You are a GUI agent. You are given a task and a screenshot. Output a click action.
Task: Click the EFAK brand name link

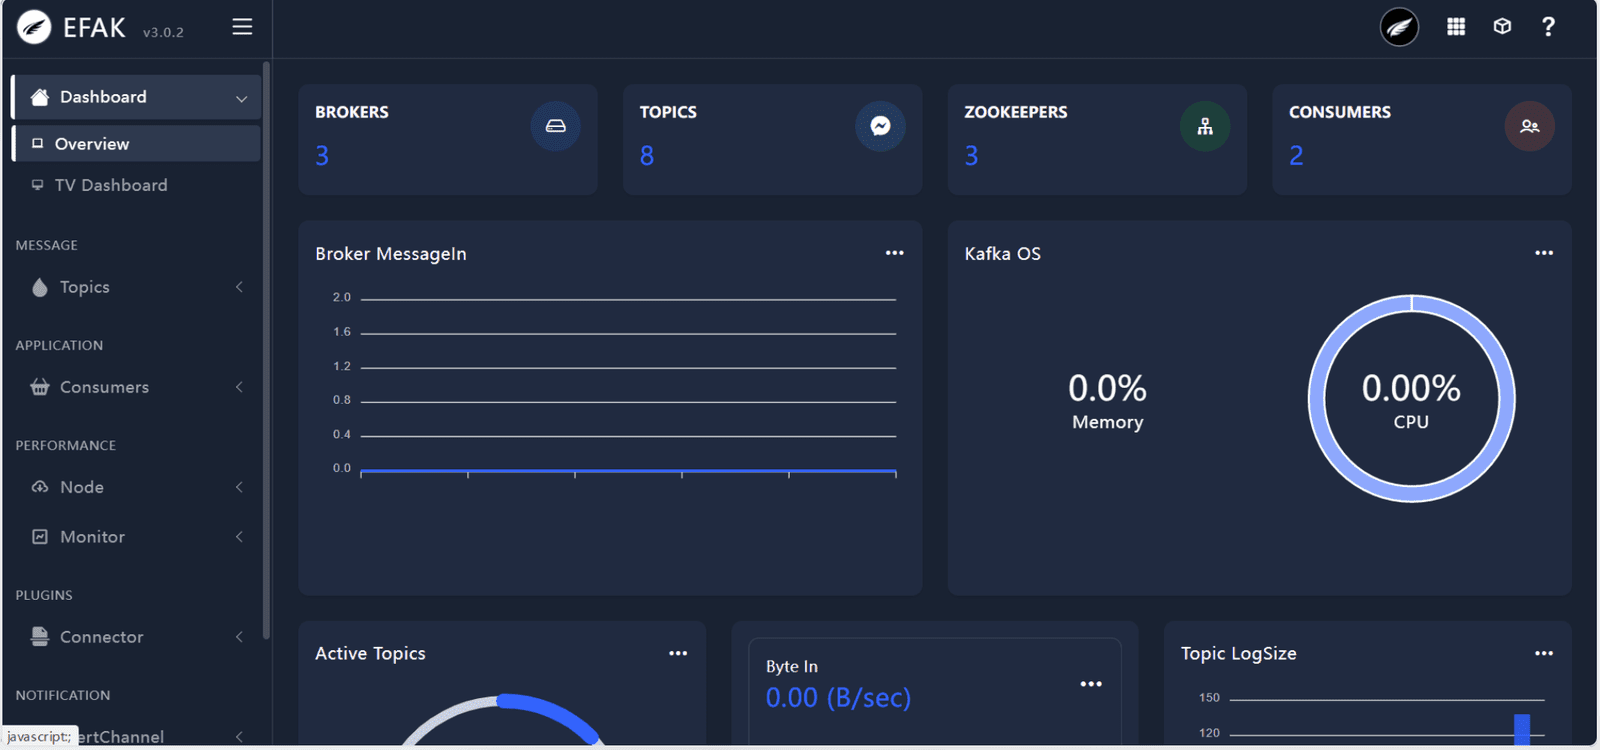[x=94, y=28]
